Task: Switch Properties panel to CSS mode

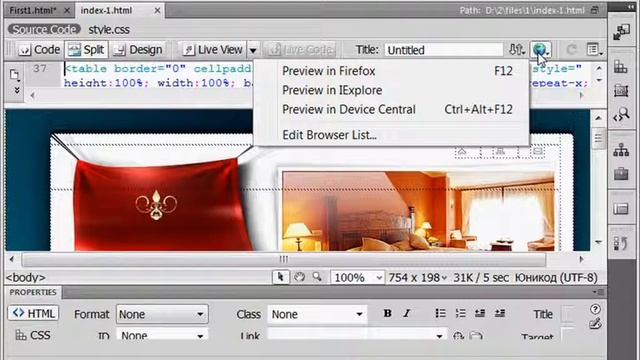Action: tap(33, 335)
